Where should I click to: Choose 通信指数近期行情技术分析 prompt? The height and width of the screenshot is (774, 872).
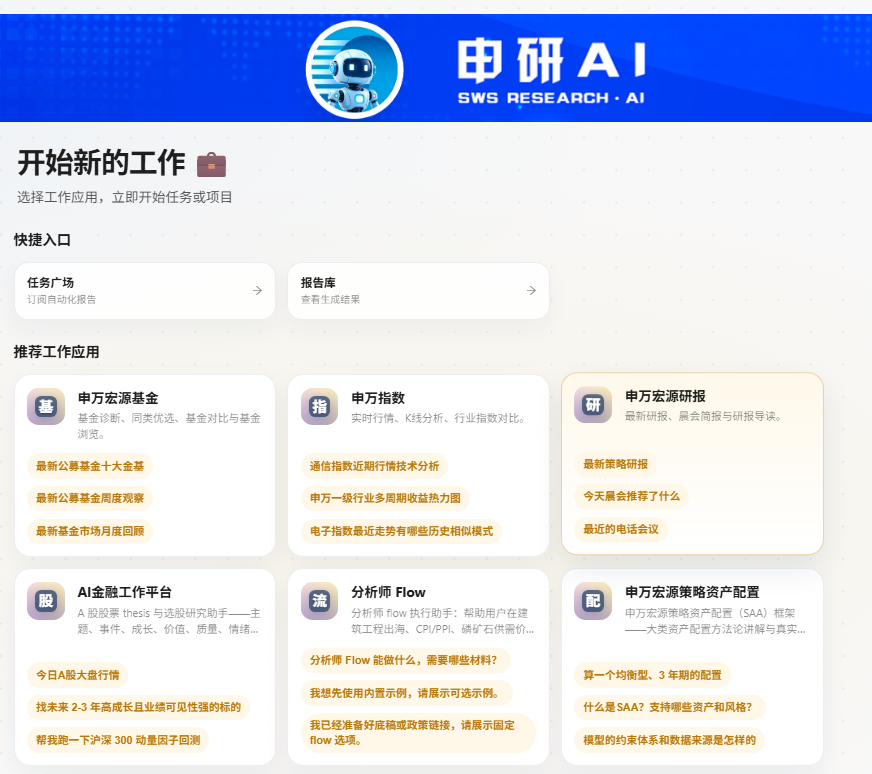(374, 466)
